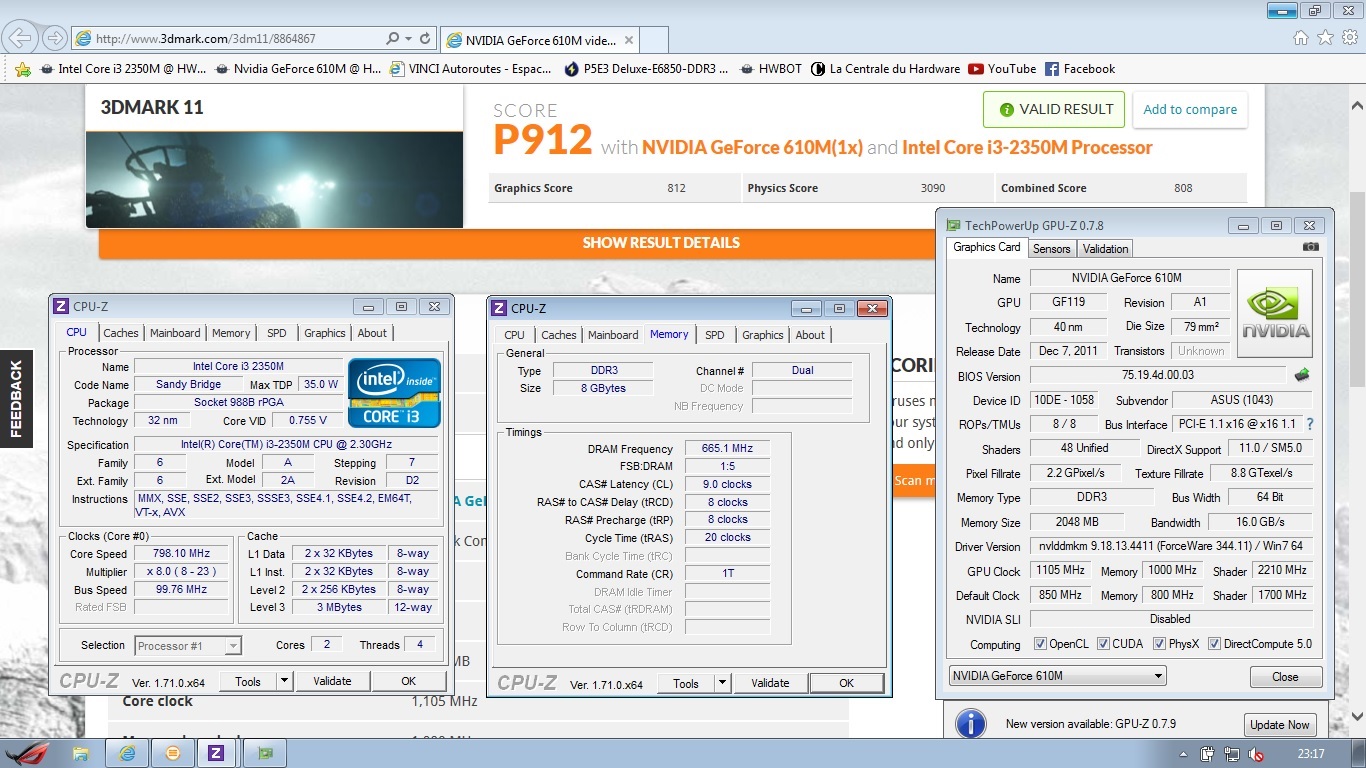Open the About tab in left CPU-Z
Screen dimensions: 1366x768
tap(372, 333)
